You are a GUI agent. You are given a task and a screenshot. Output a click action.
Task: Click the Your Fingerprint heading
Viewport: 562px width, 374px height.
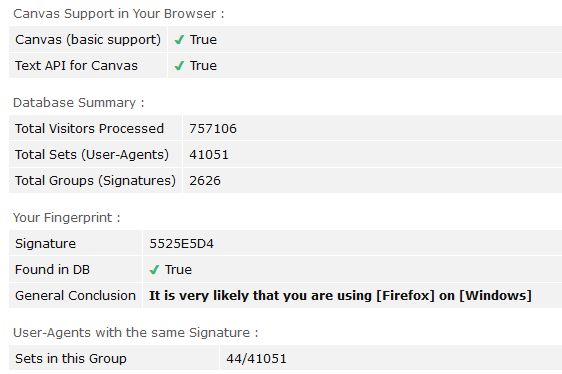pyautogui.click(x=67, y=218)
